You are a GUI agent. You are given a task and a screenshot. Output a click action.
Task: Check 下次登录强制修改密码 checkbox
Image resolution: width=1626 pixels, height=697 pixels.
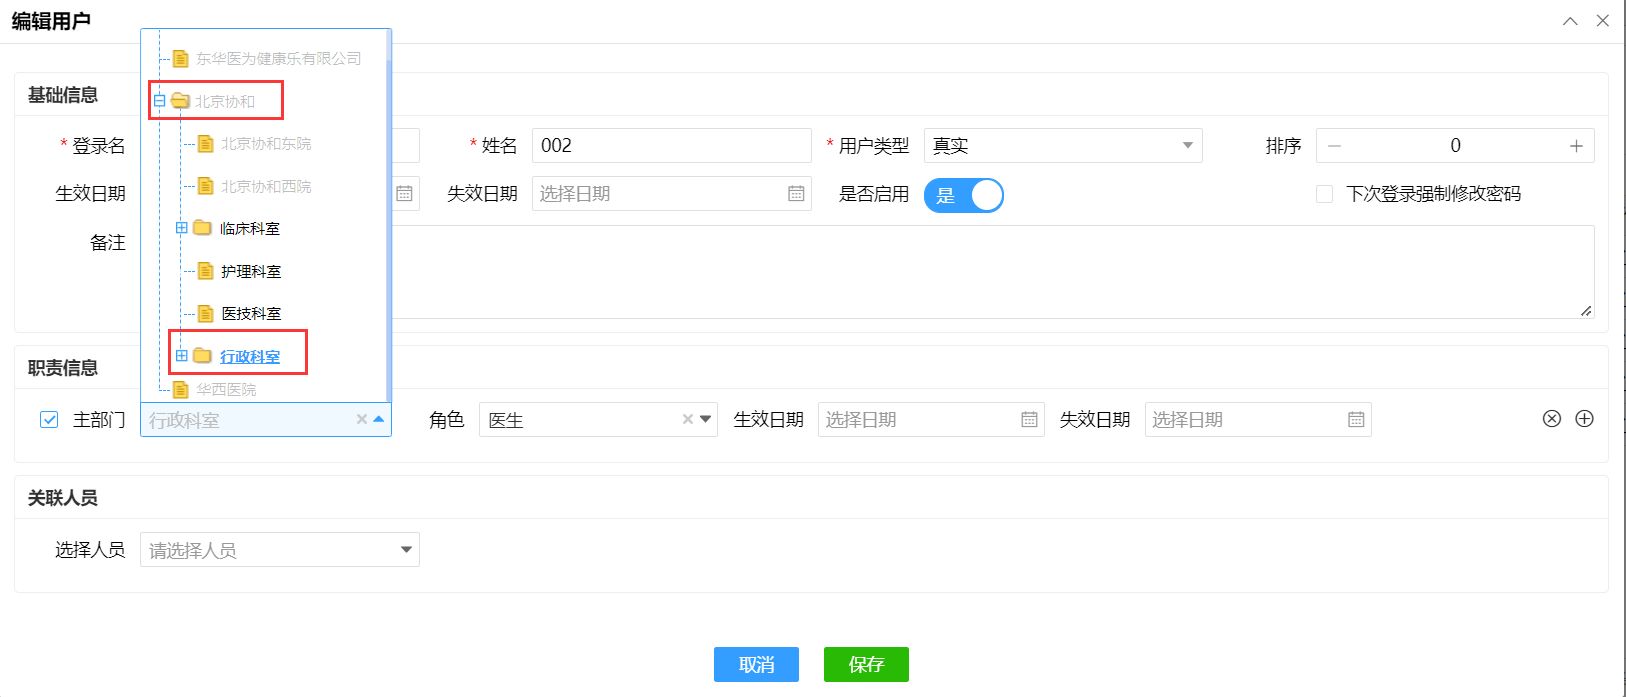[x=1325, y=194]
